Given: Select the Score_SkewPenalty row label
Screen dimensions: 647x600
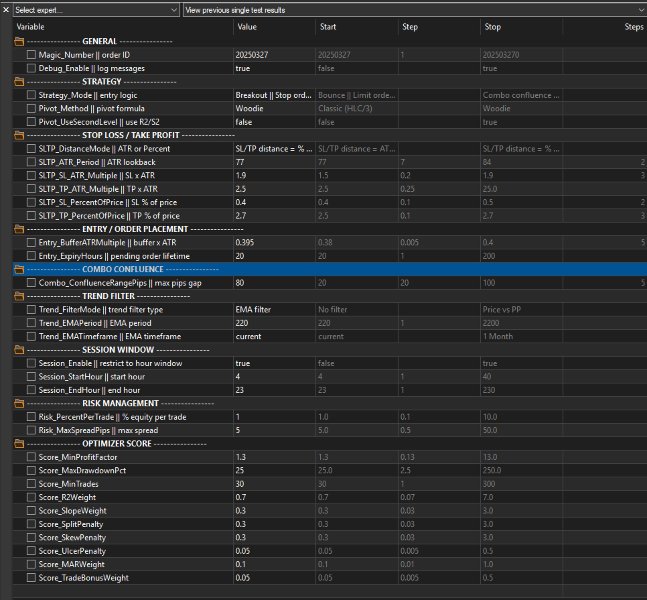Looking at the screenshot, I should coord(72,538).
